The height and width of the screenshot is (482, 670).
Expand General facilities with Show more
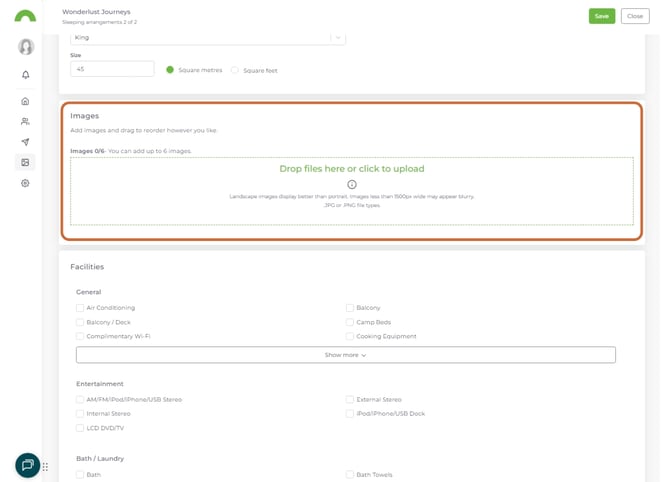pyautogui.click(x=345, y=355)
